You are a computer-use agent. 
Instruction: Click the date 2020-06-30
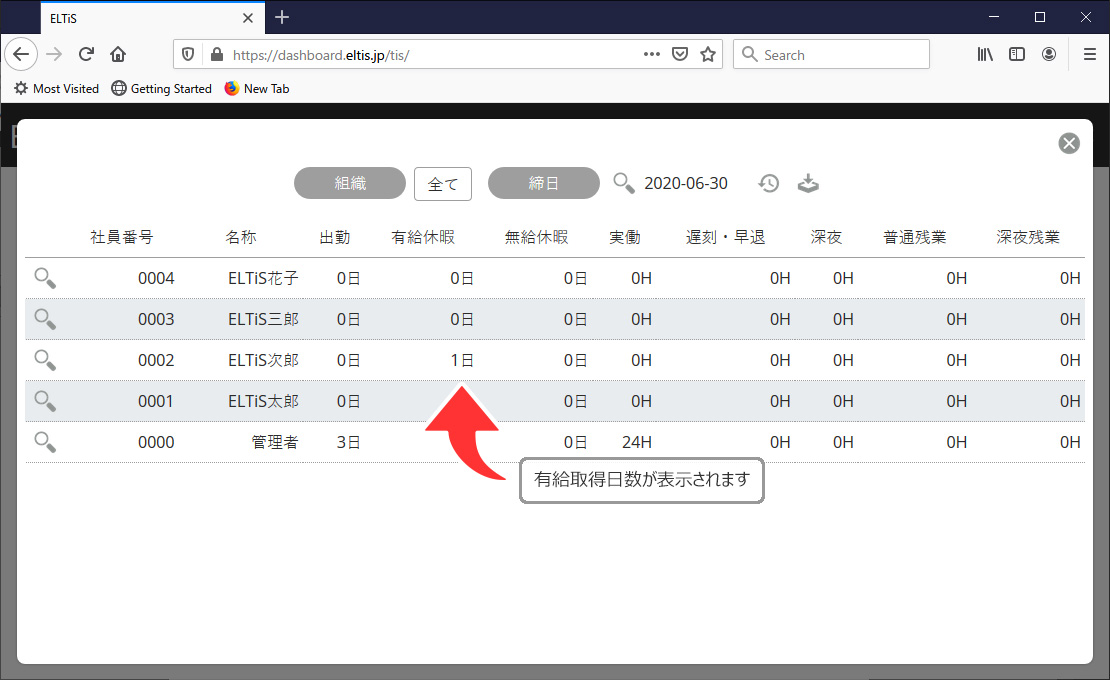click(686, 183)
